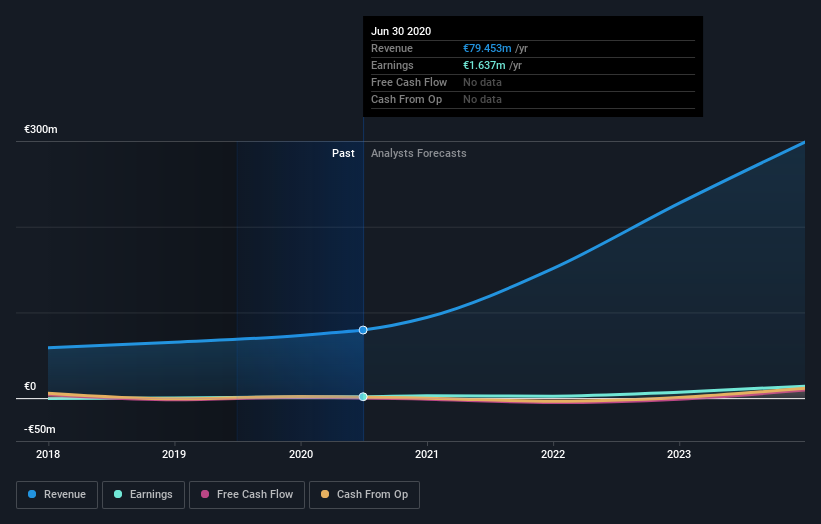Click the Cash From Op row label in tooltip

coord(406,99)
